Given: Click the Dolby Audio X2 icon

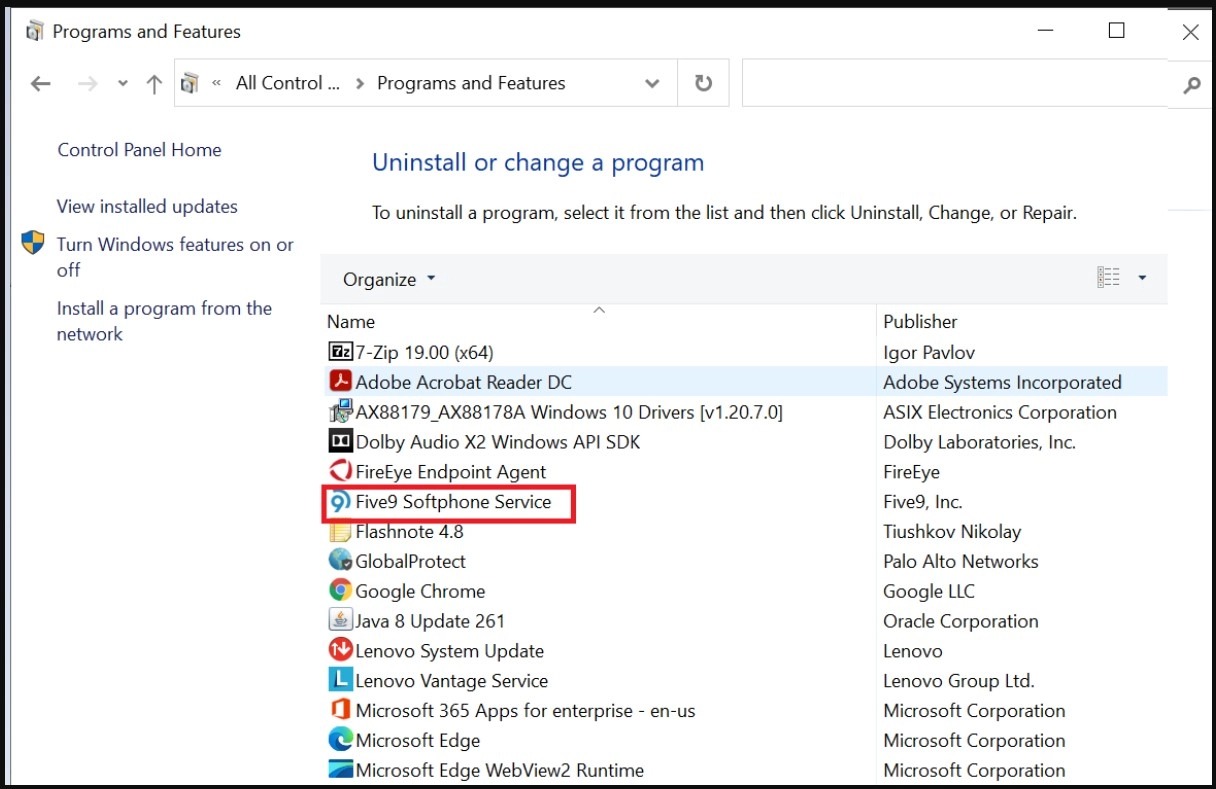Looking at the screenshot, I should coord(340,442).
